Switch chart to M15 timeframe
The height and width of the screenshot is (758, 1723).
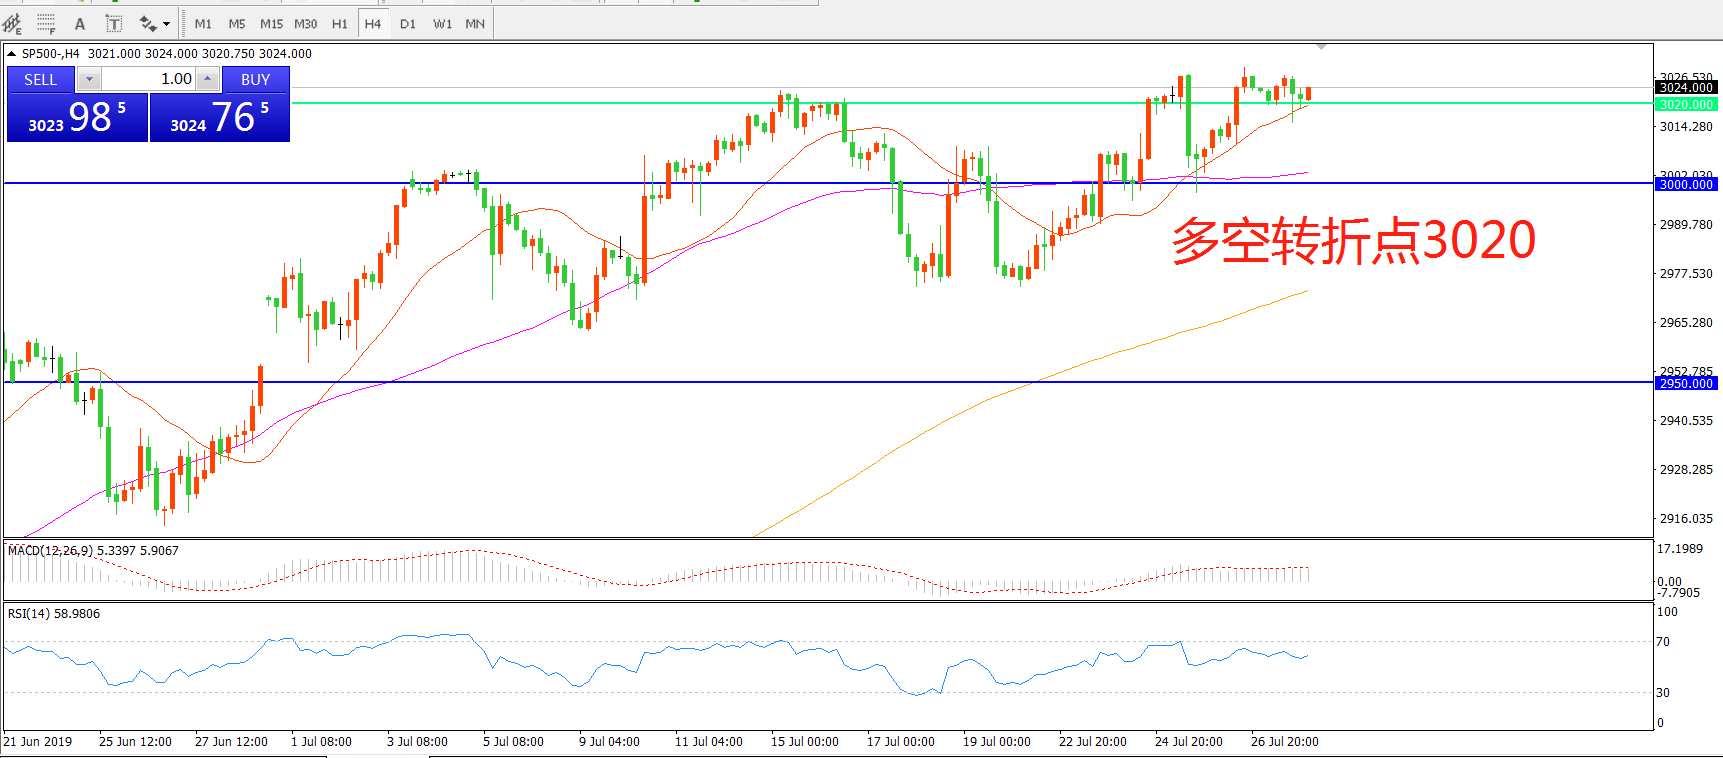(x=271, y=23)
